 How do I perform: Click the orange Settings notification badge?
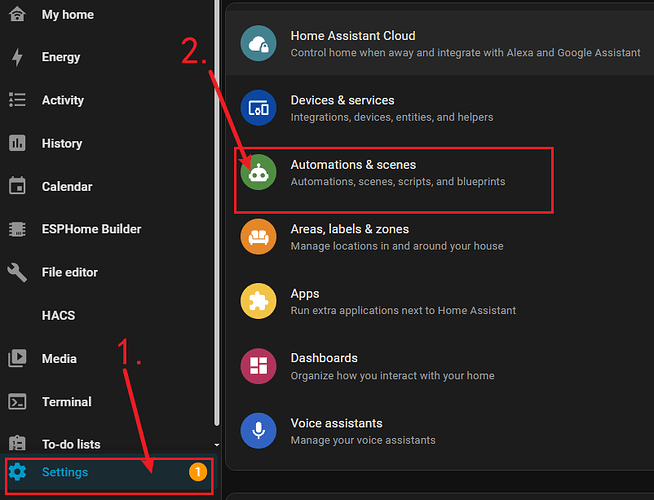198,472
